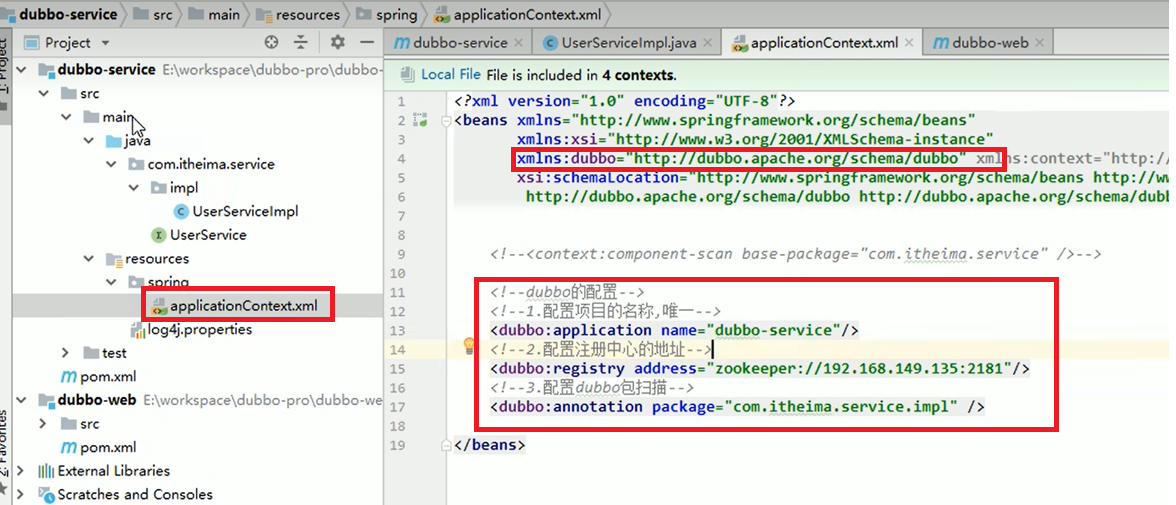This screenshot has width=1176, height=505.
Task: Click the Scratches and Consoles icon
Action: point(46,494)
